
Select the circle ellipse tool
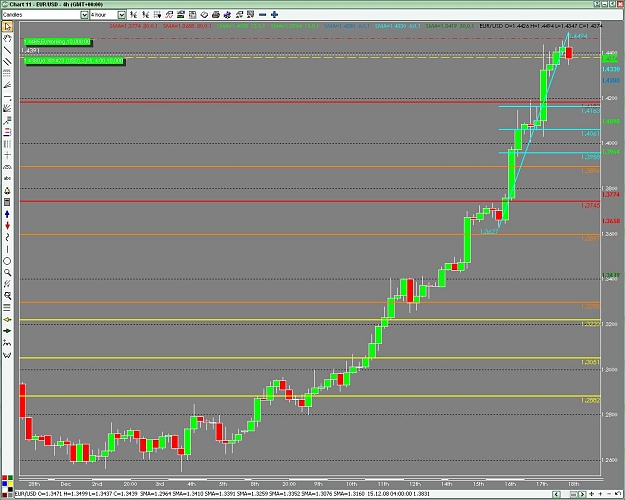(7, 261)
